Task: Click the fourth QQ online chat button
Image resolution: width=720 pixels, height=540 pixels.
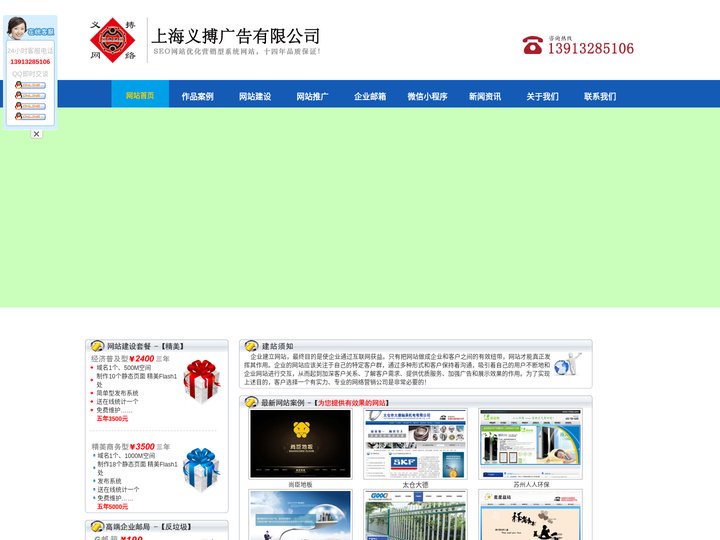Action: pos(30,116)
